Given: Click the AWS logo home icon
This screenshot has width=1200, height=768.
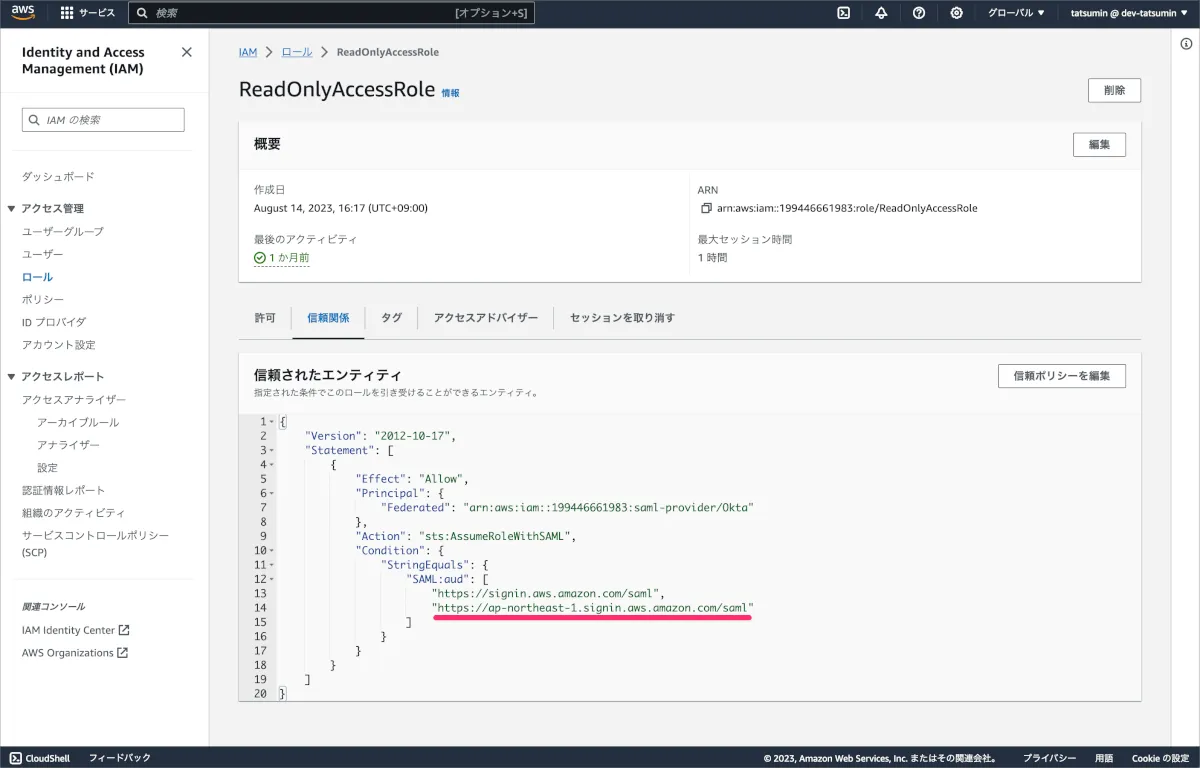Looking at the screenshot, I should point(23,13).
